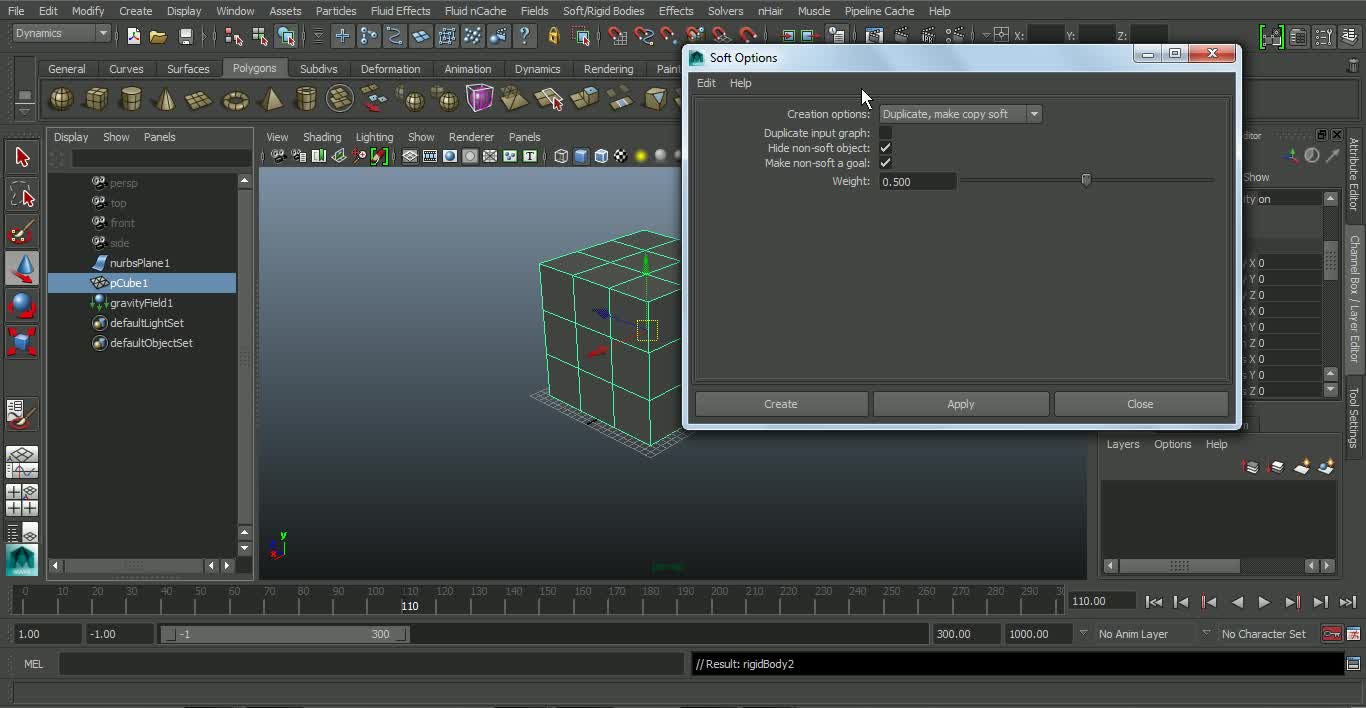The height and width of the screenshot is (708, 1366).
Task: Click the purple cube shelf icon
Action: click(480, 99)
